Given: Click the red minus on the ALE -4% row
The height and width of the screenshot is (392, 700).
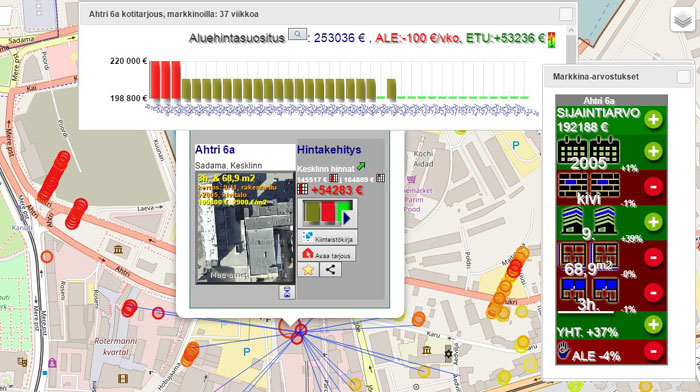Looking at the screenshot, I should point(653,351).
